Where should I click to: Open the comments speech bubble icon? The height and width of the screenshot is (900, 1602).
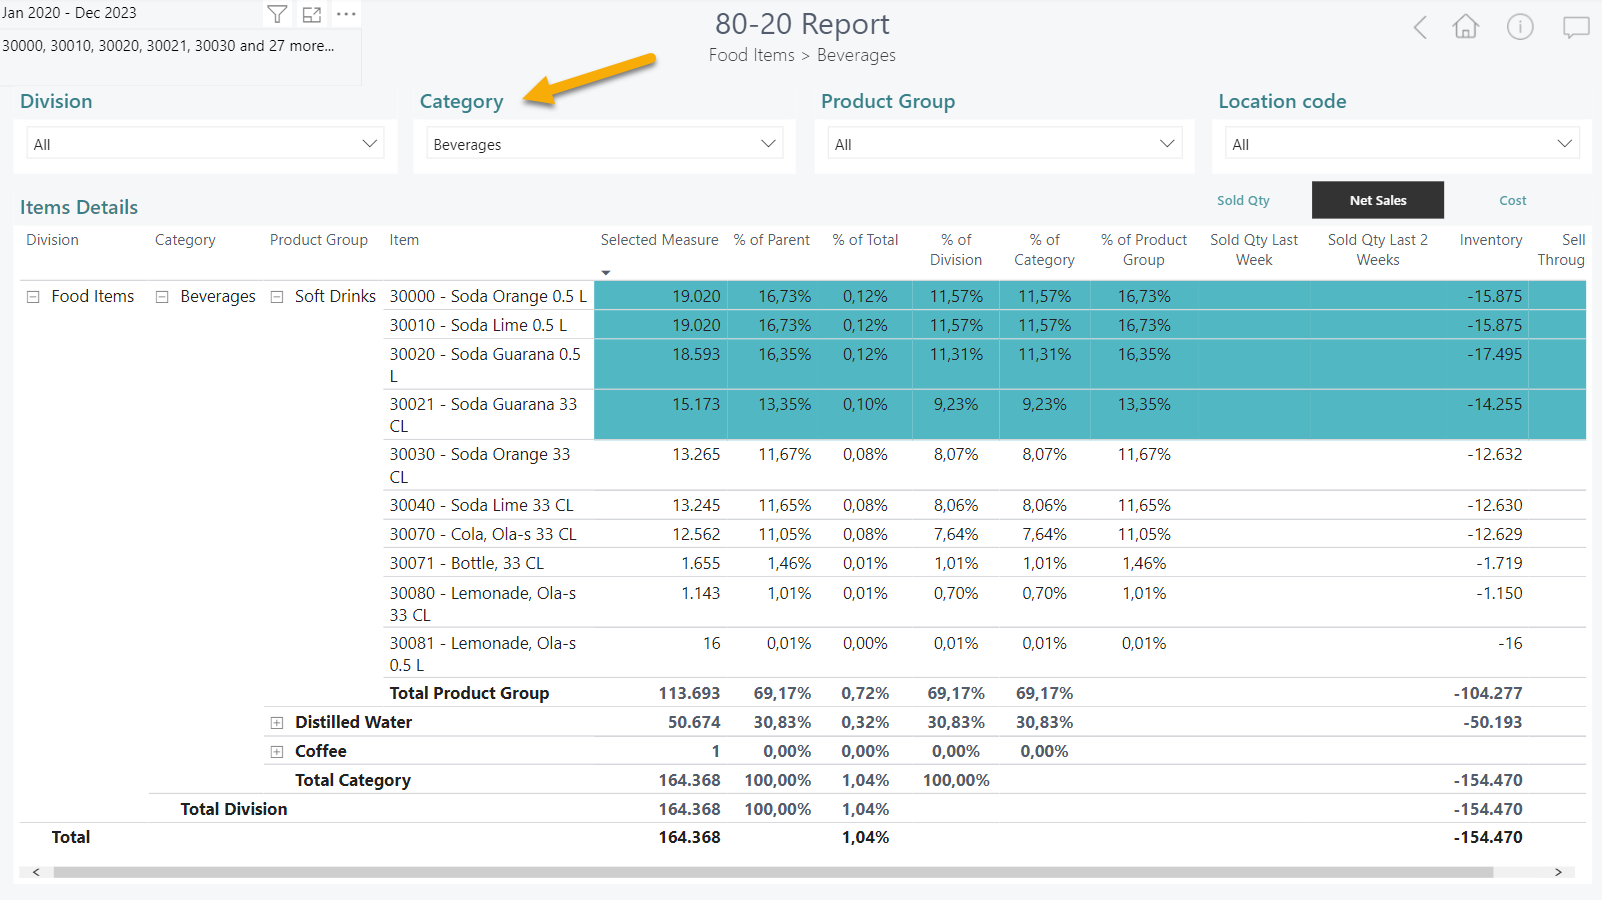click(x=1576, y=27)
